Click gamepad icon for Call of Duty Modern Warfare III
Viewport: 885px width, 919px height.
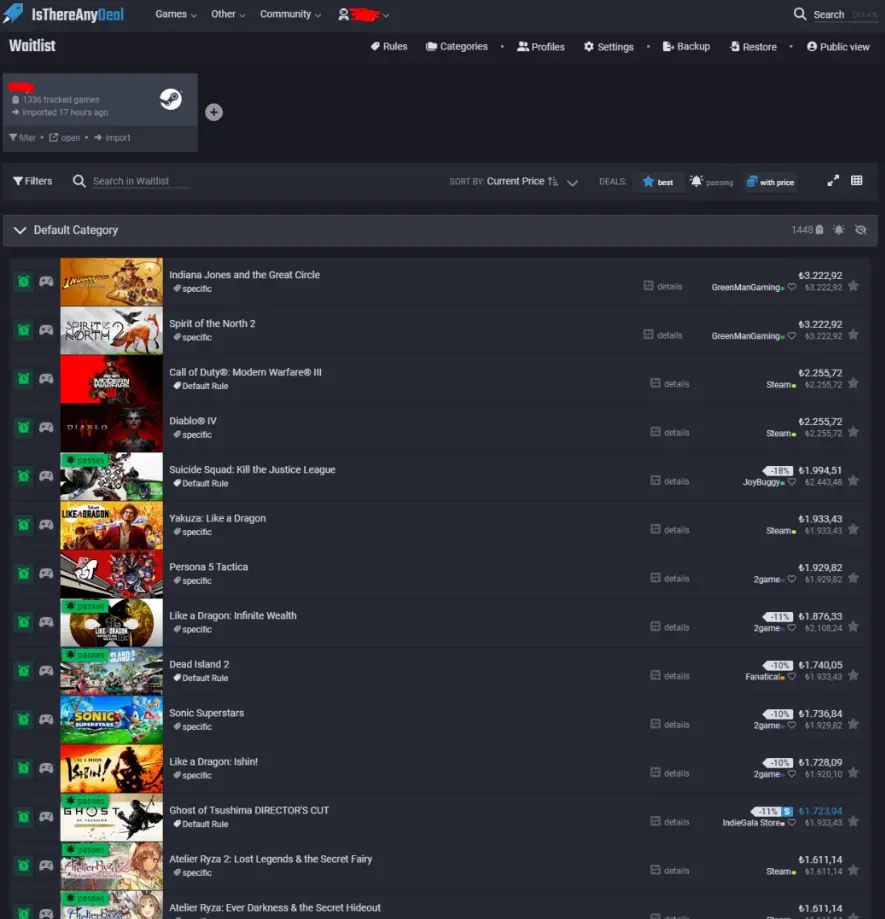click(46, 379)
